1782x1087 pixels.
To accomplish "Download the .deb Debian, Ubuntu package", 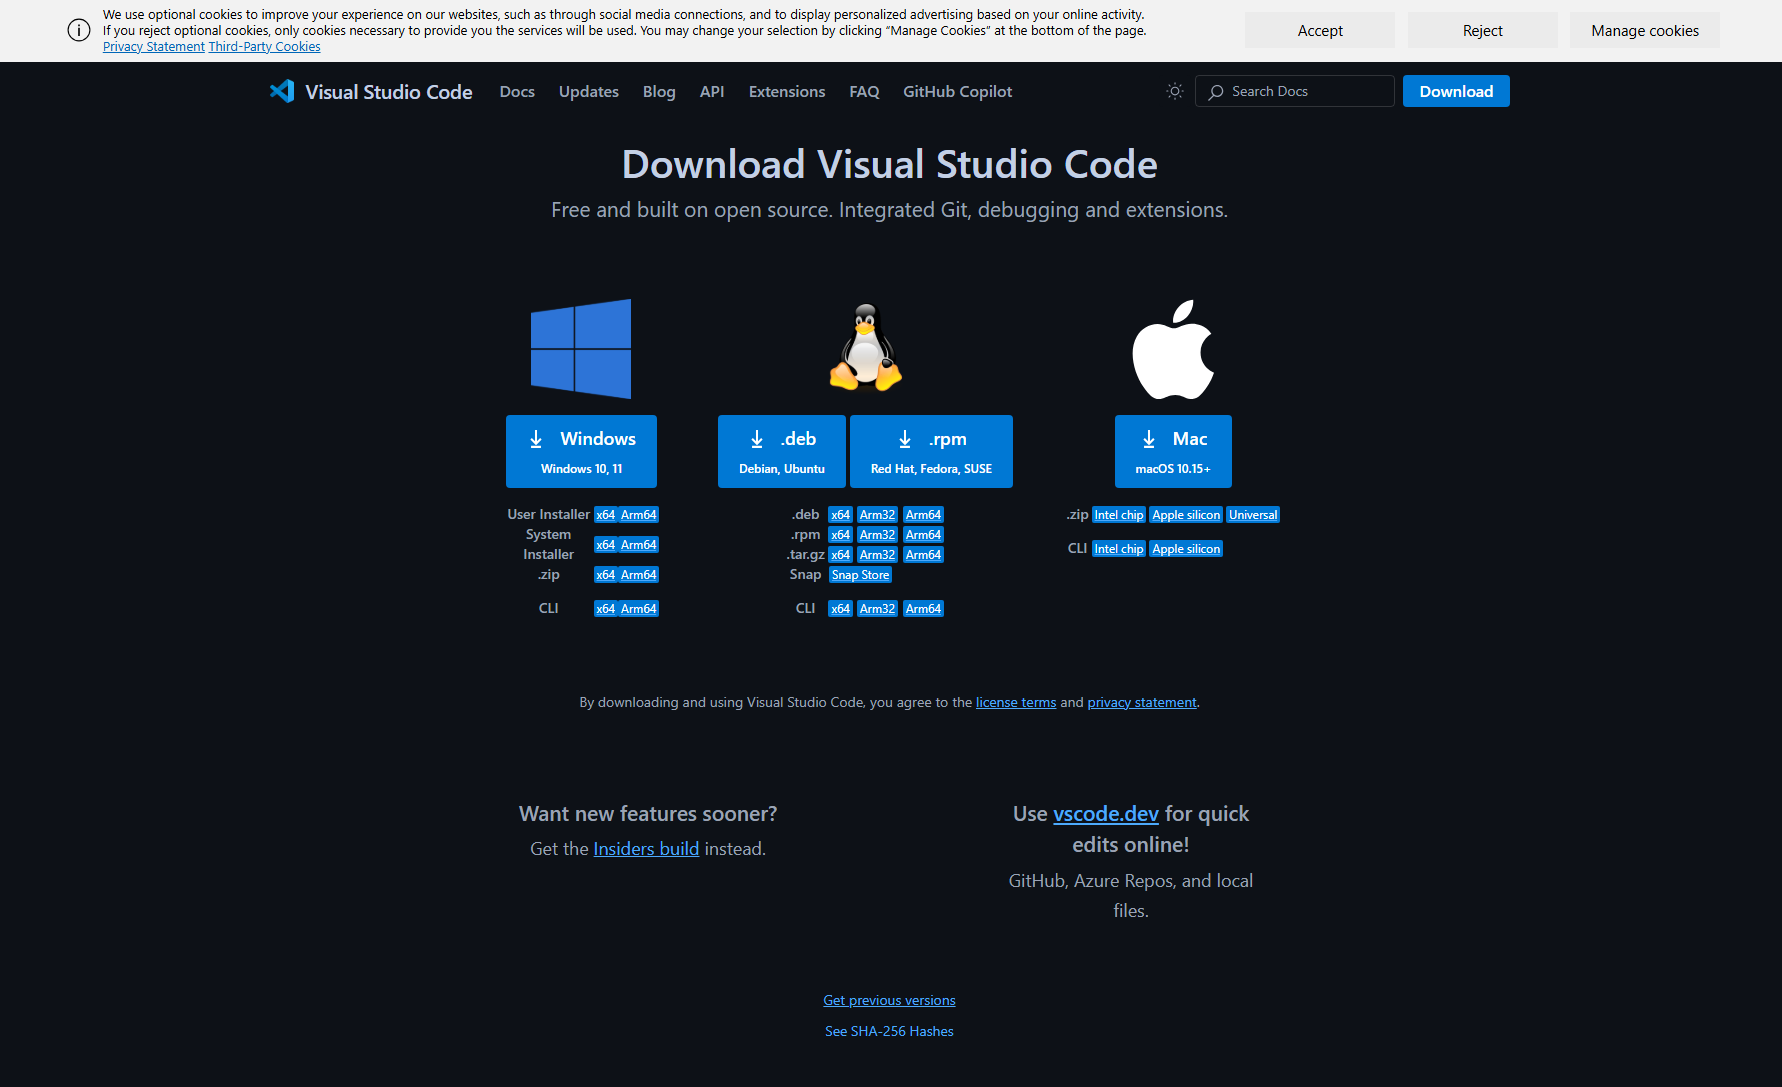I will pyautogui.click(x=782, y=451).
